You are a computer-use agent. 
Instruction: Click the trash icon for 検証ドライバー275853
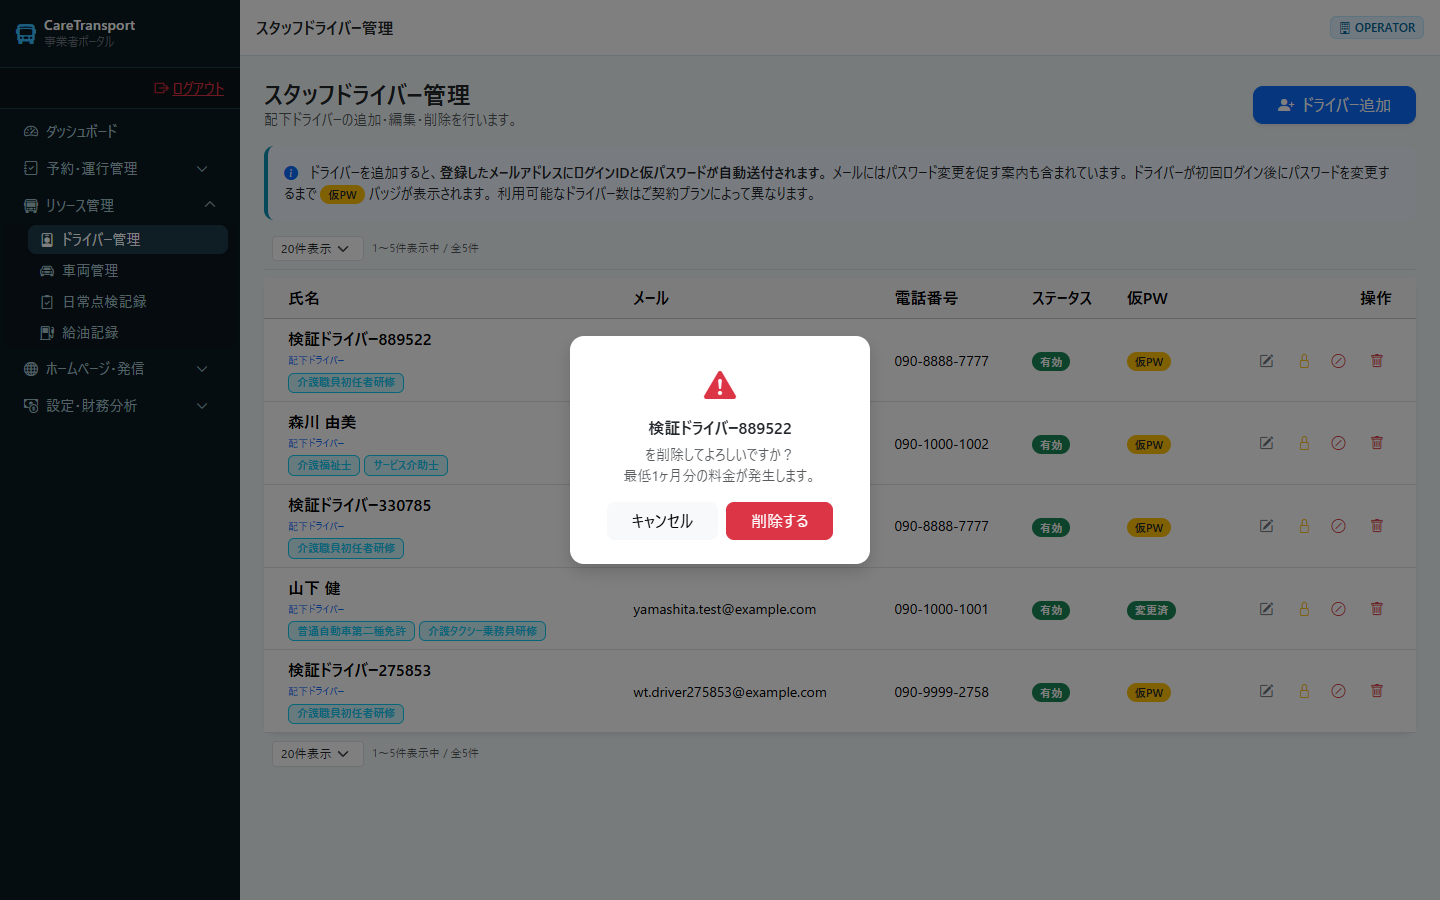[1377, 691]
